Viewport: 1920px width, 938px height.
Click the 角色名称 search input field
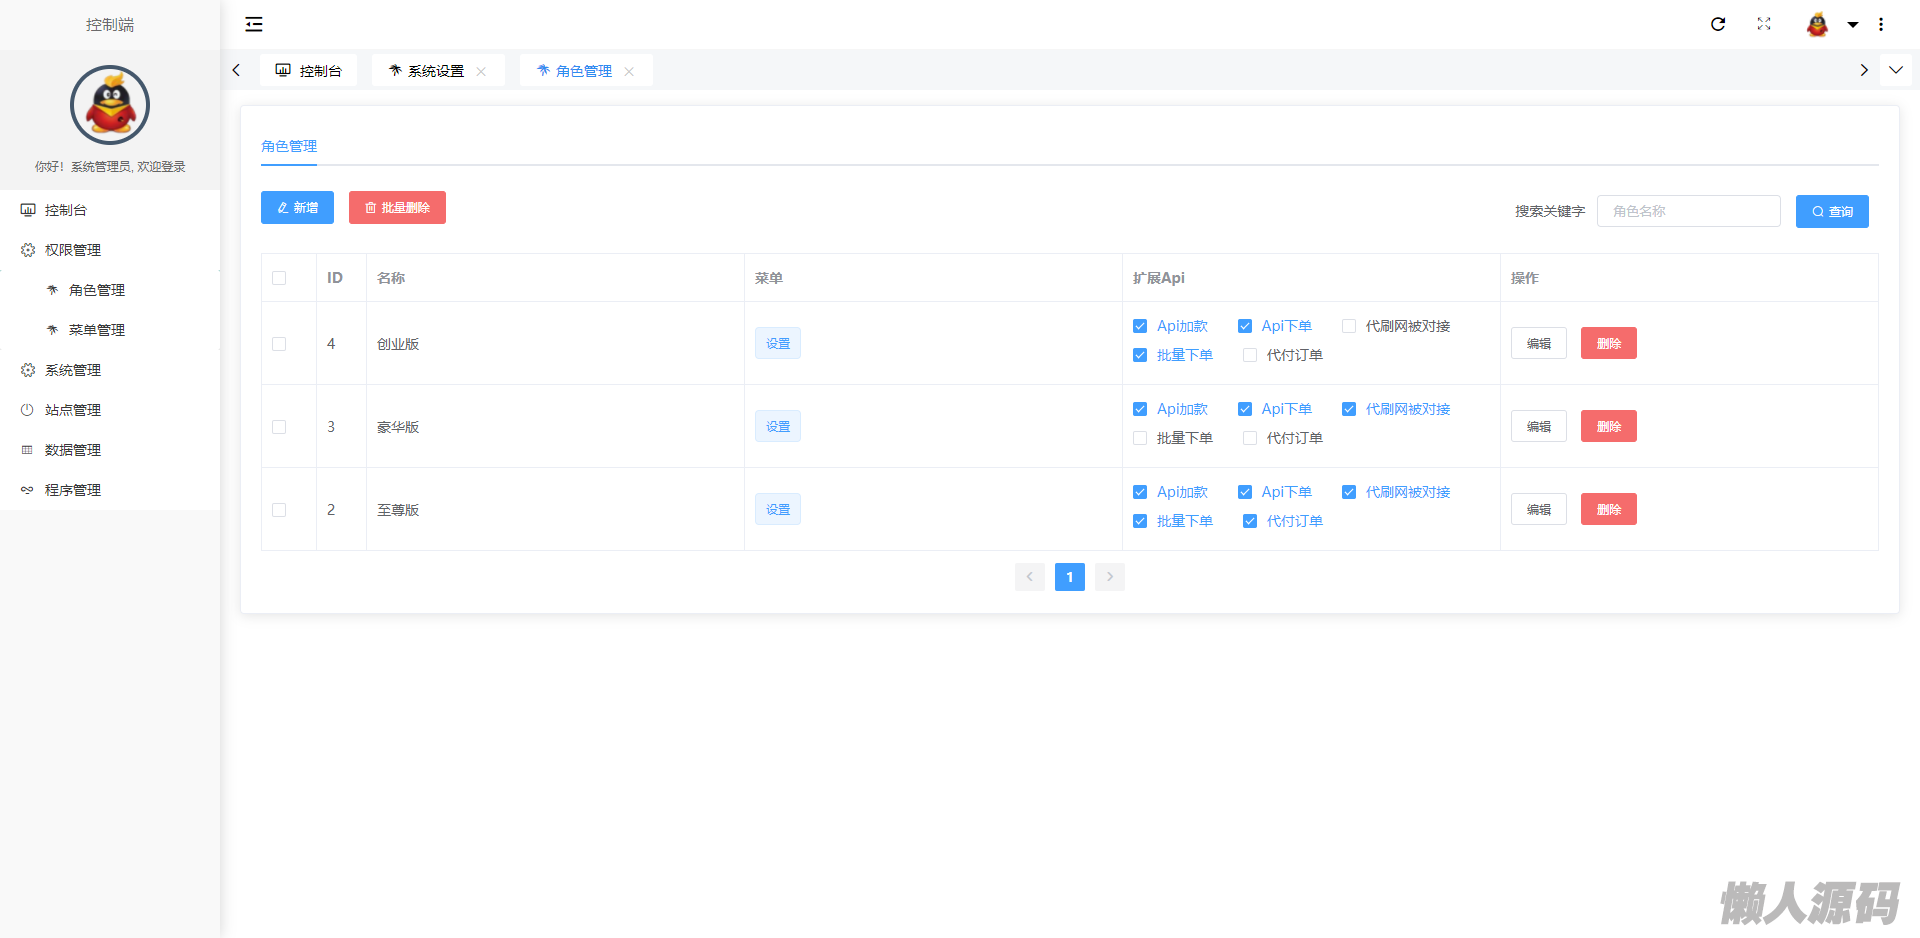coord(1688,211)
